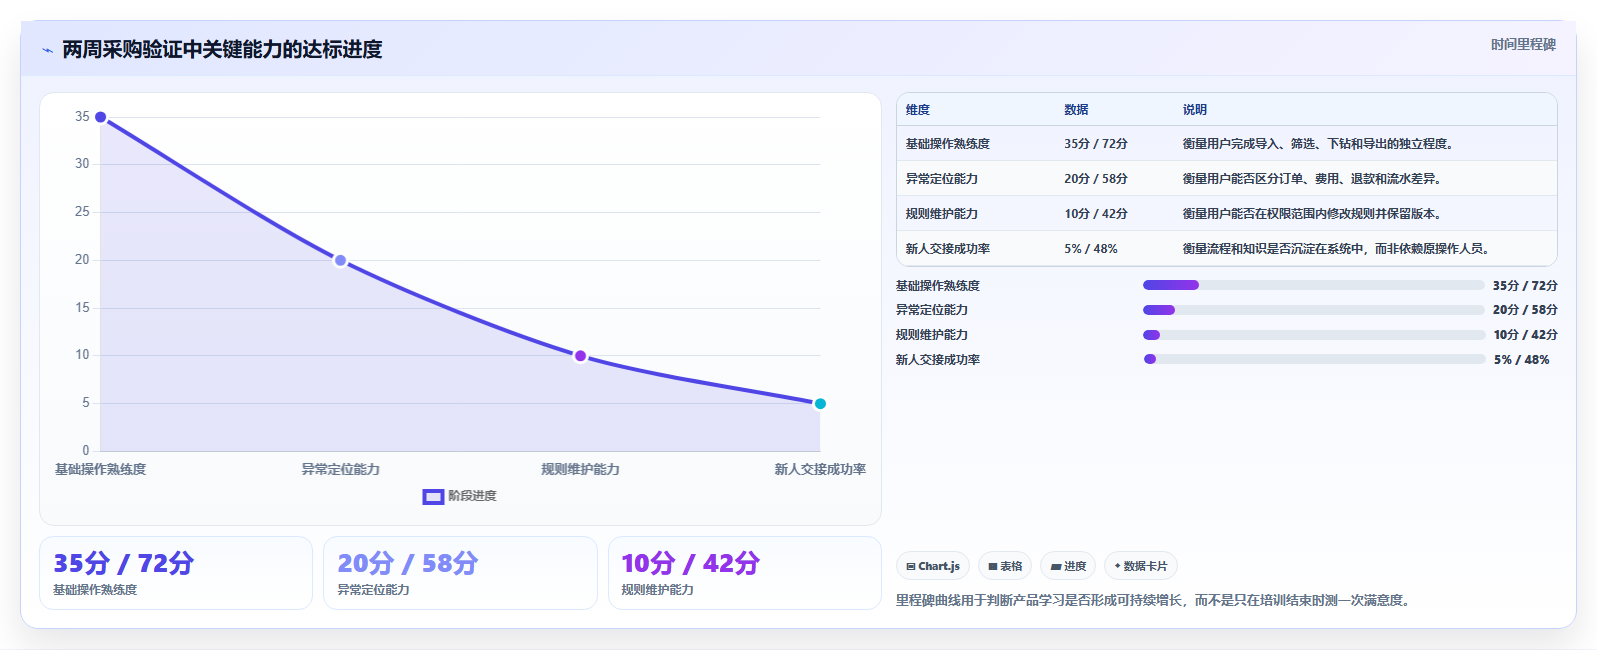Select the Chart.js tag chip
Screen dimensions: 1597x650
point(933,566)
